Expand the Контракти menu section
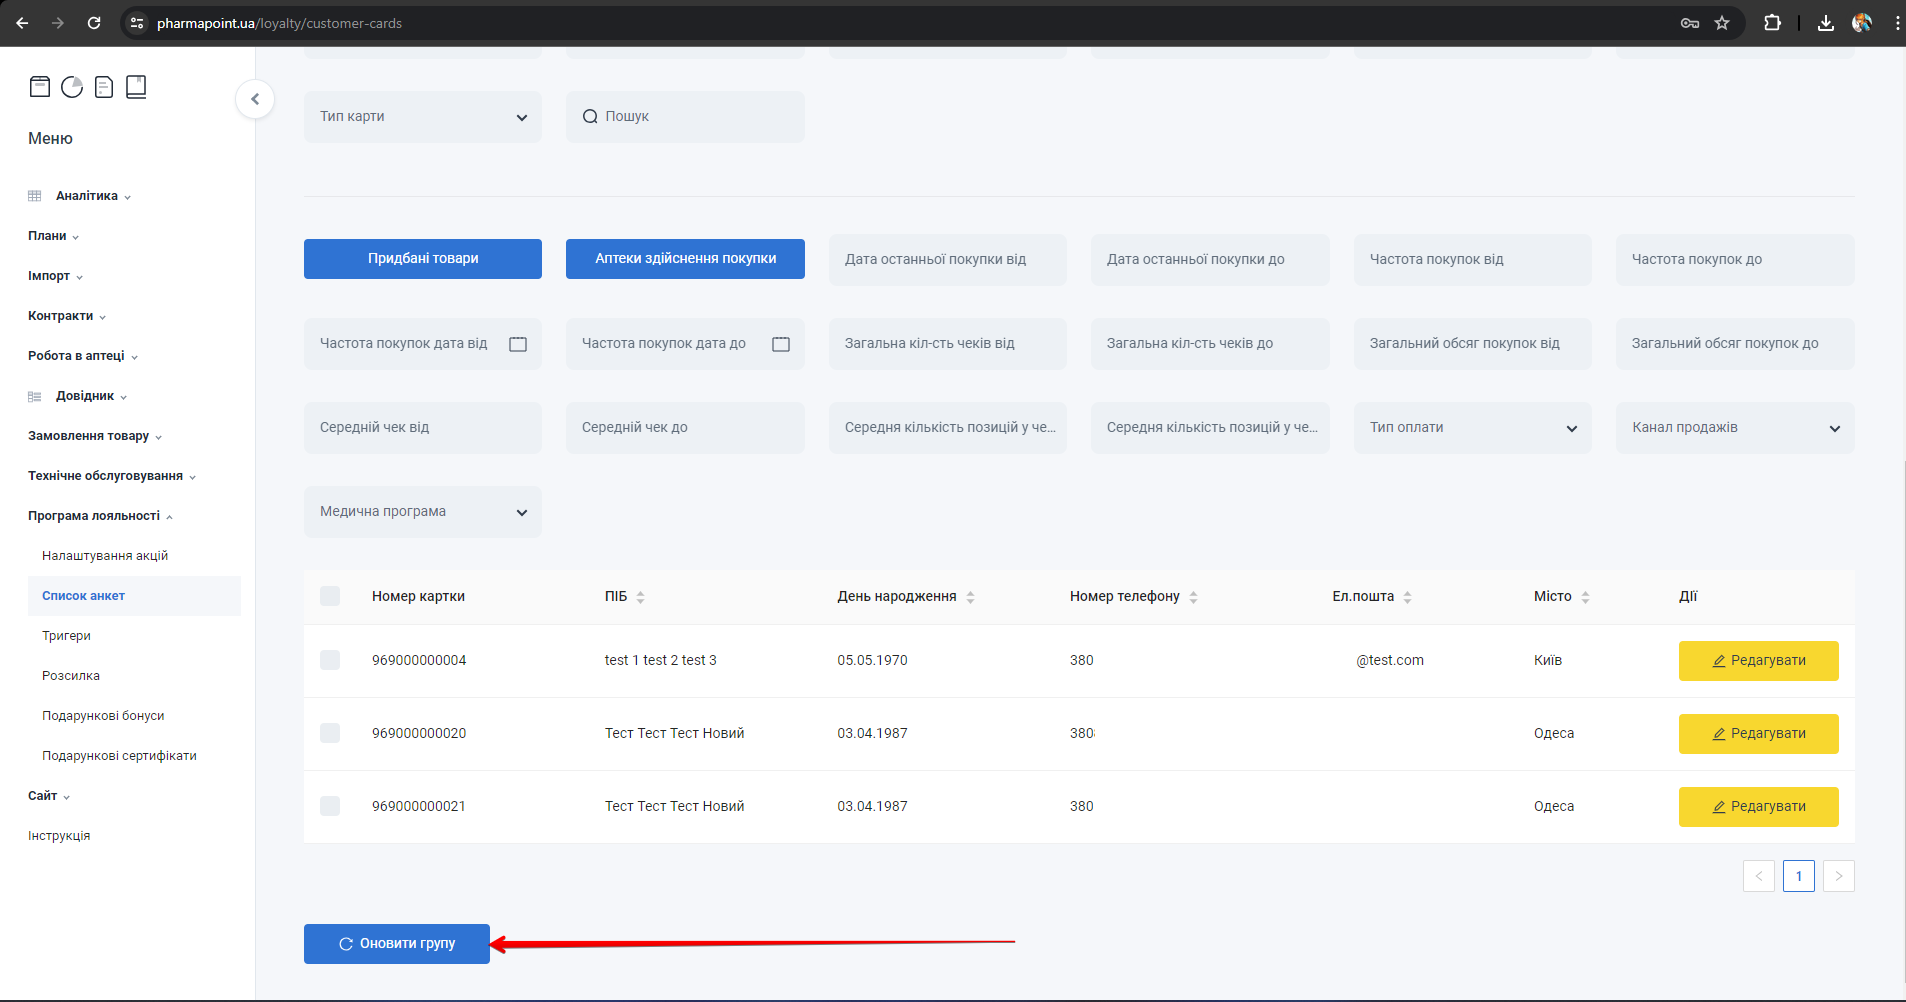The width and height of the screenshot is (1906, 1002). (67, 316)
